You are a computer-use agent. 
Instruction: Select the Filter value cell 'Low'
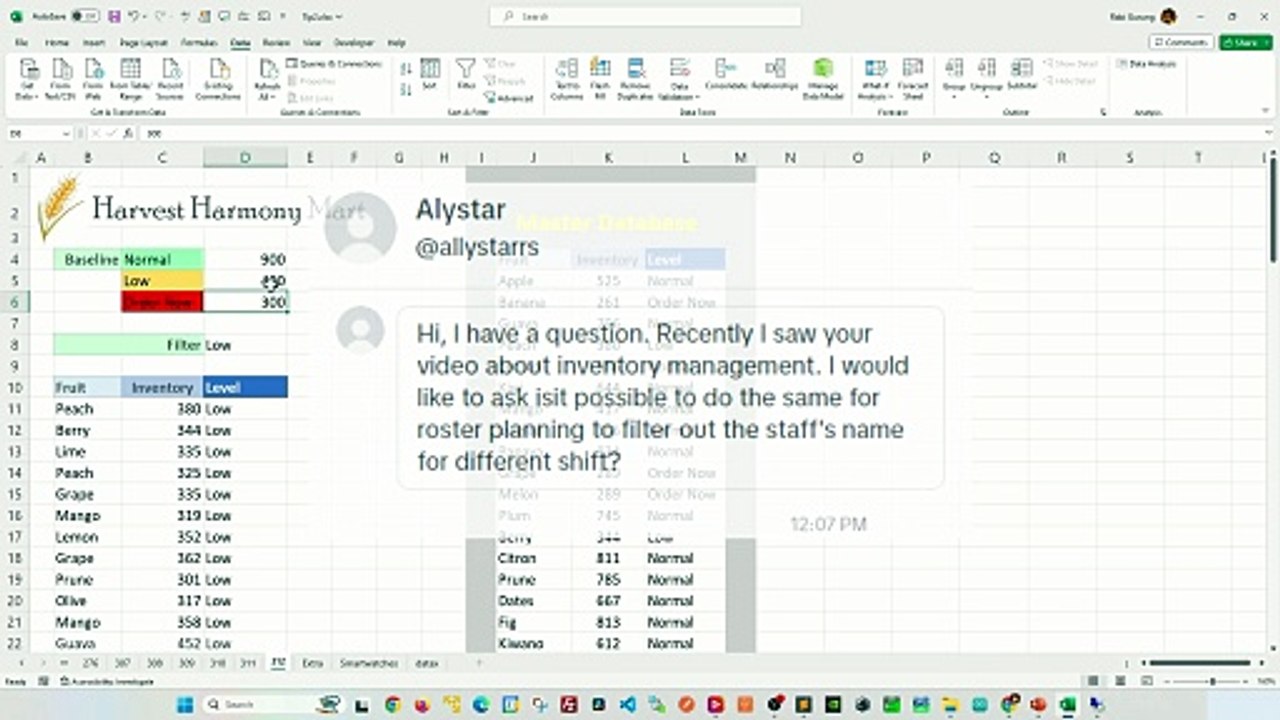click(245, 345)
